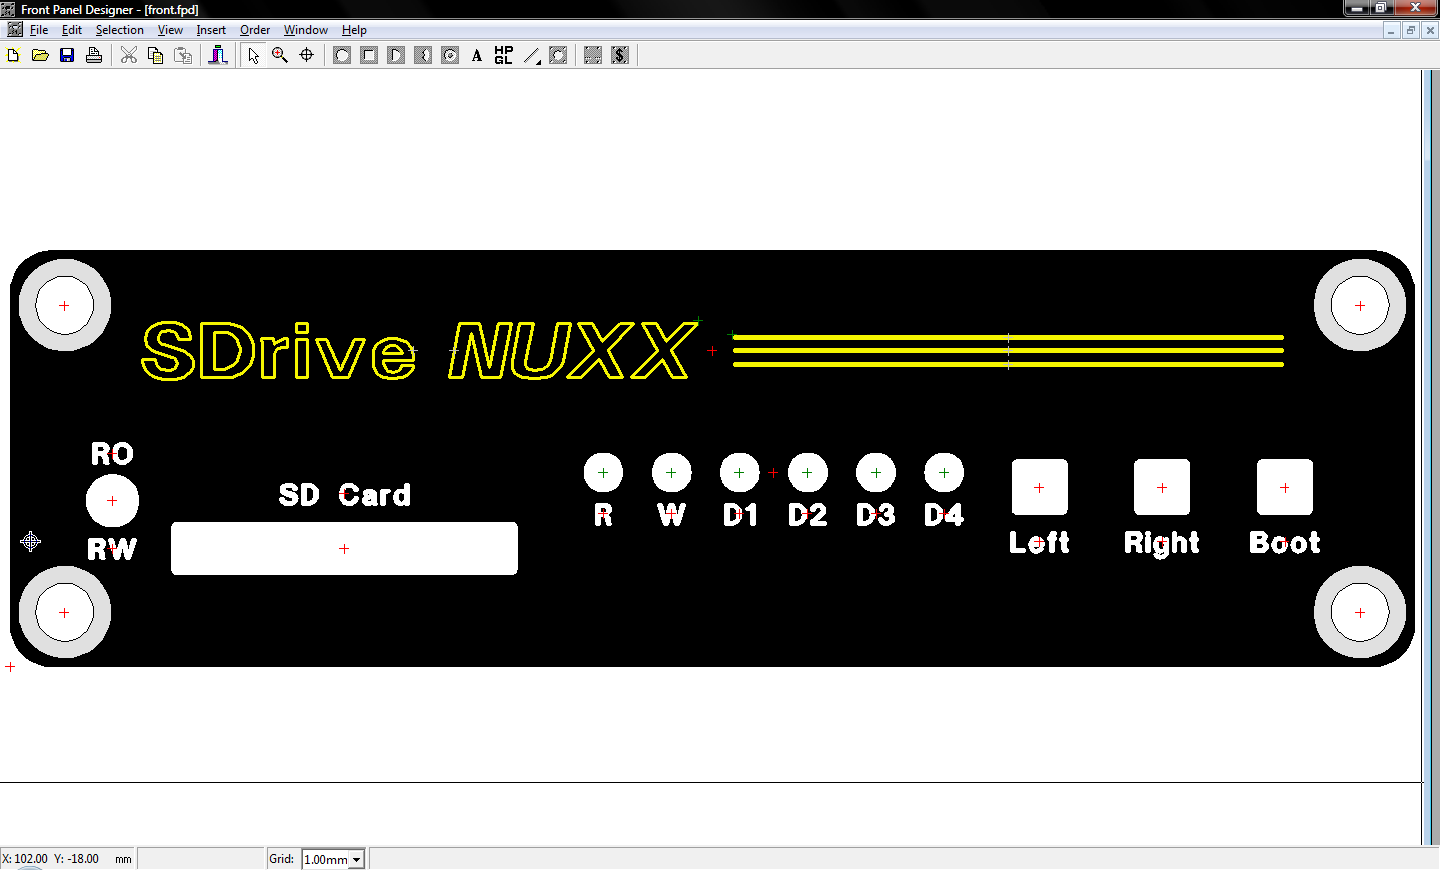Select the arrow pointer tool

click(254, 56)
